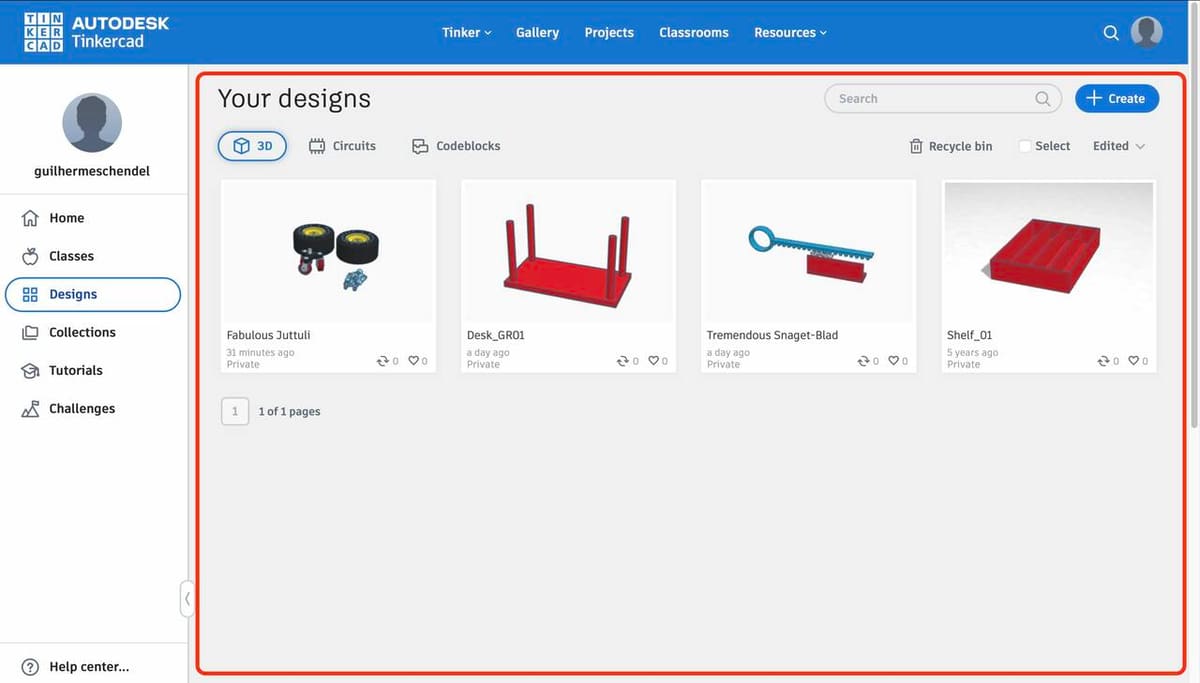Click the Create button
Image resolution: width=1200 pixels, height=683 pixels.
tap(1116, 98)
